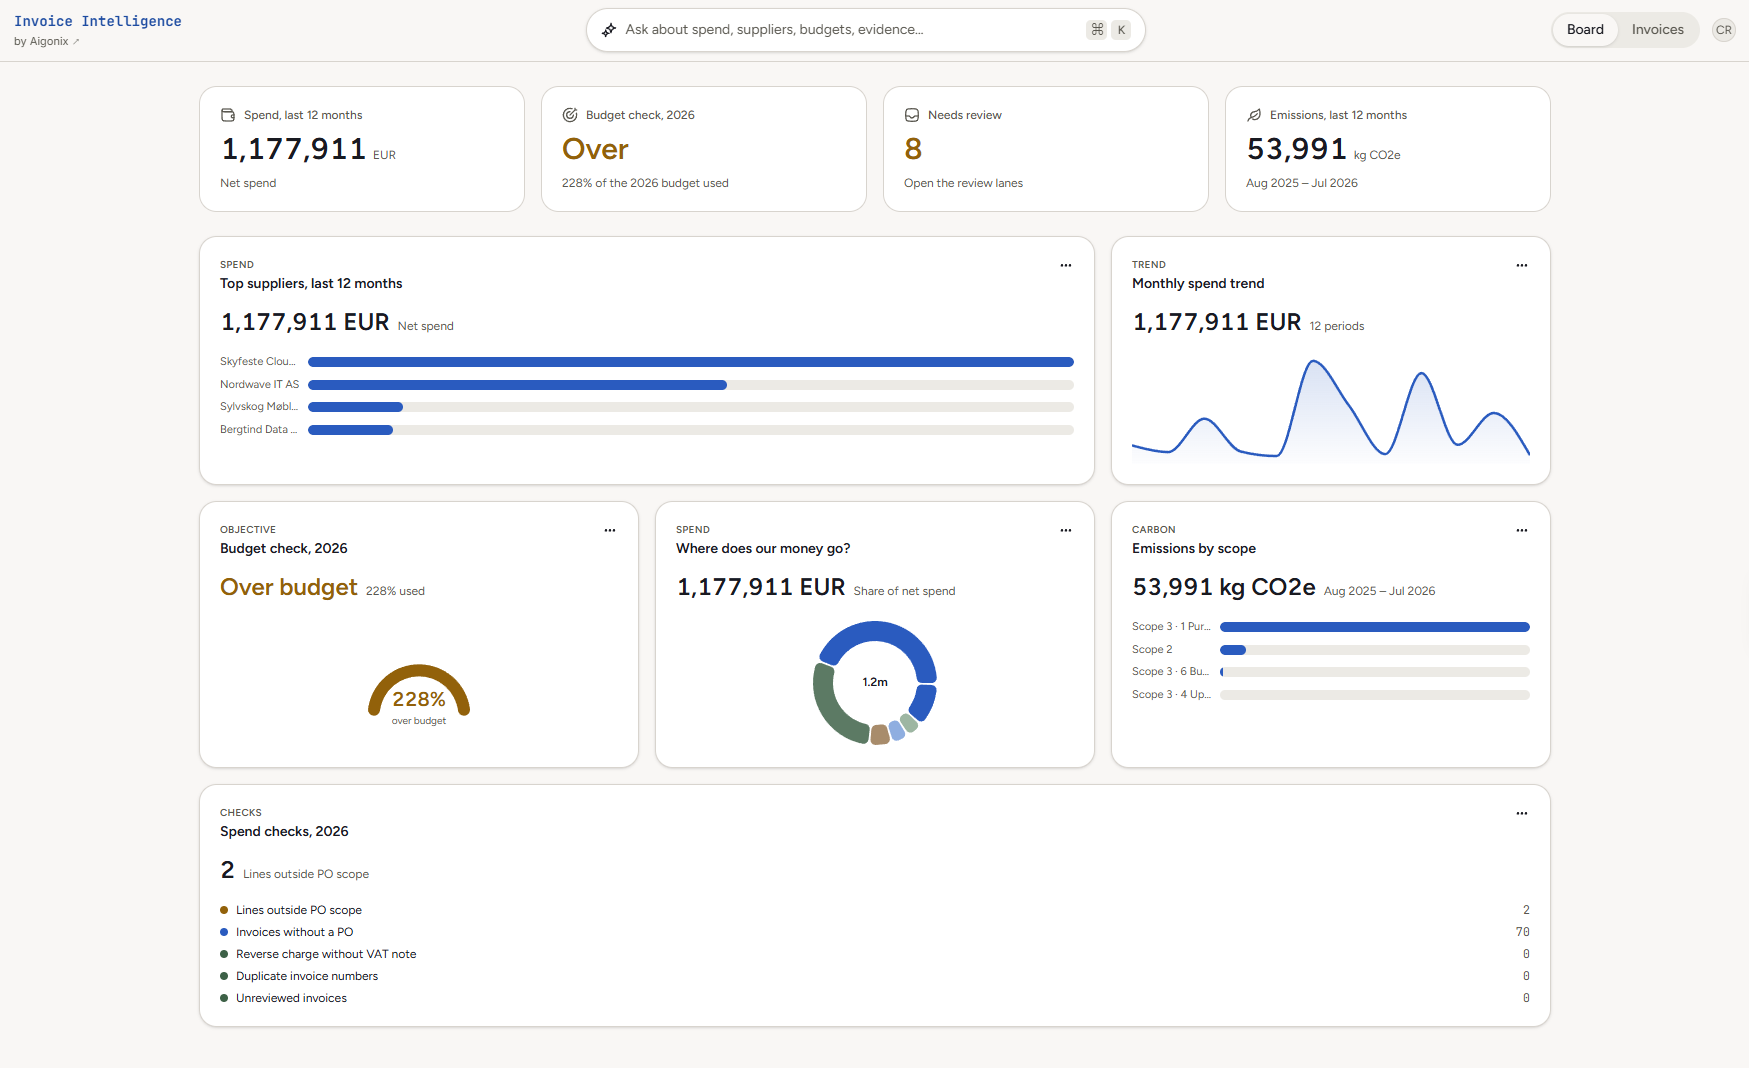The height and width of the screenshot is (1068, 1749).
Task: Click the external link arrow beside Aigonix
Action: 76,42
